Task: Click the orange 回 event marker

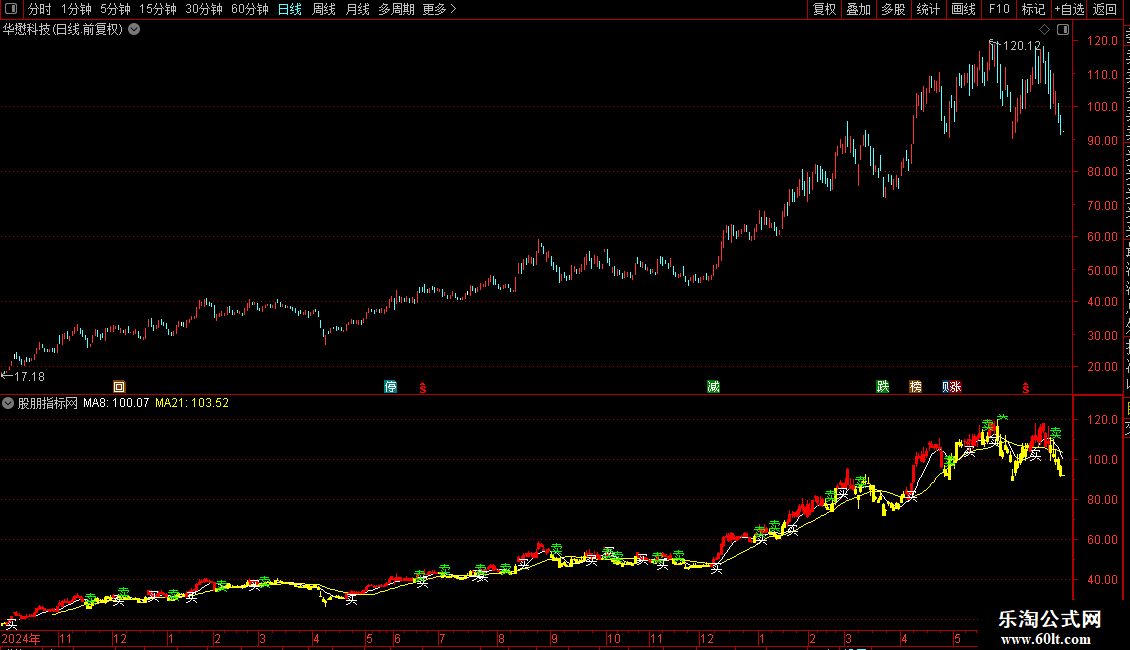Action: coord(119,387)
